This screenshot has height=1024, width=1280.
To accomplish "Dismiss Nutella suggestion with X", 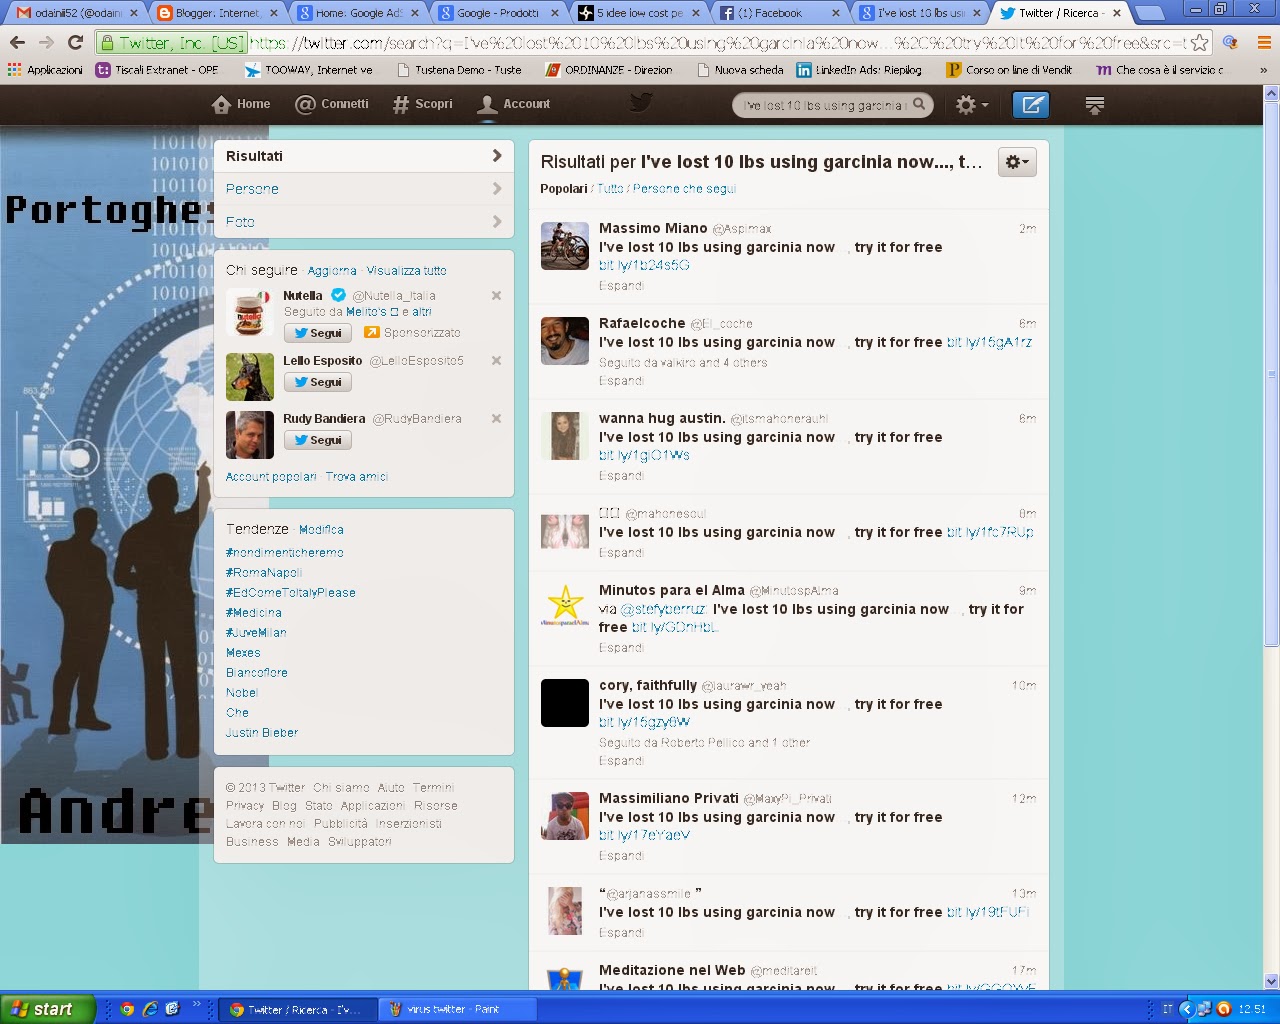I will 496,296.
